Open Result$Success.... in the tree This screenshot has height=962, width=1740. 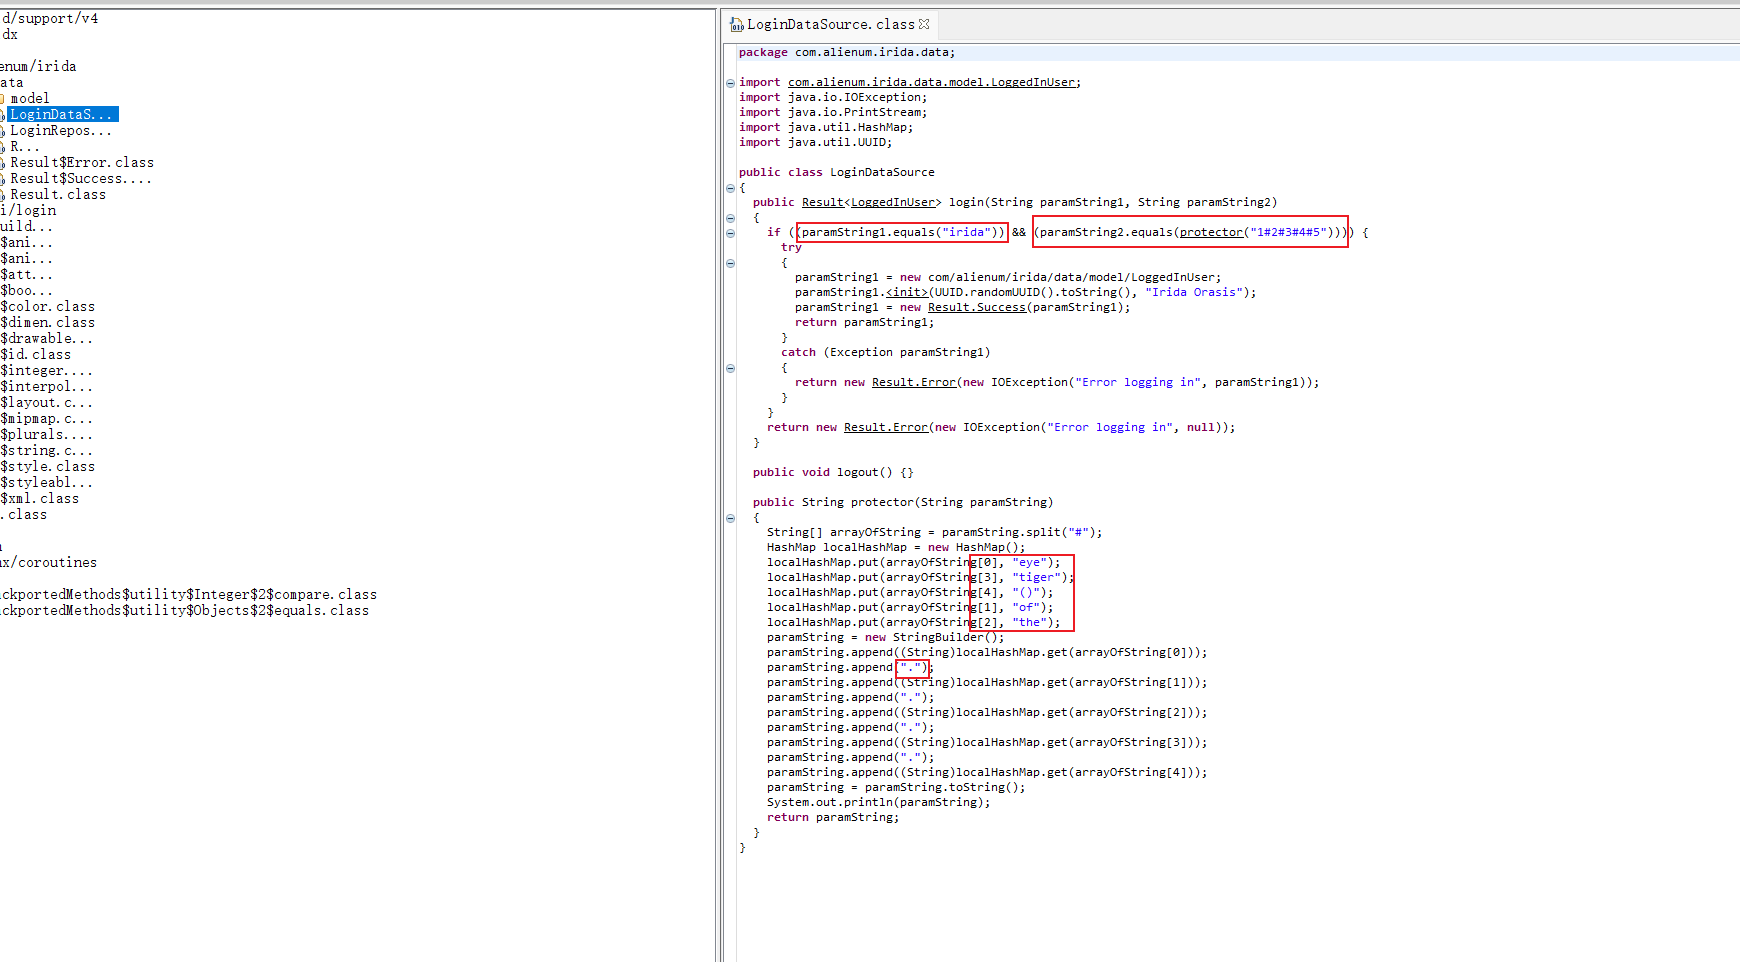click(x=81, y=178)
